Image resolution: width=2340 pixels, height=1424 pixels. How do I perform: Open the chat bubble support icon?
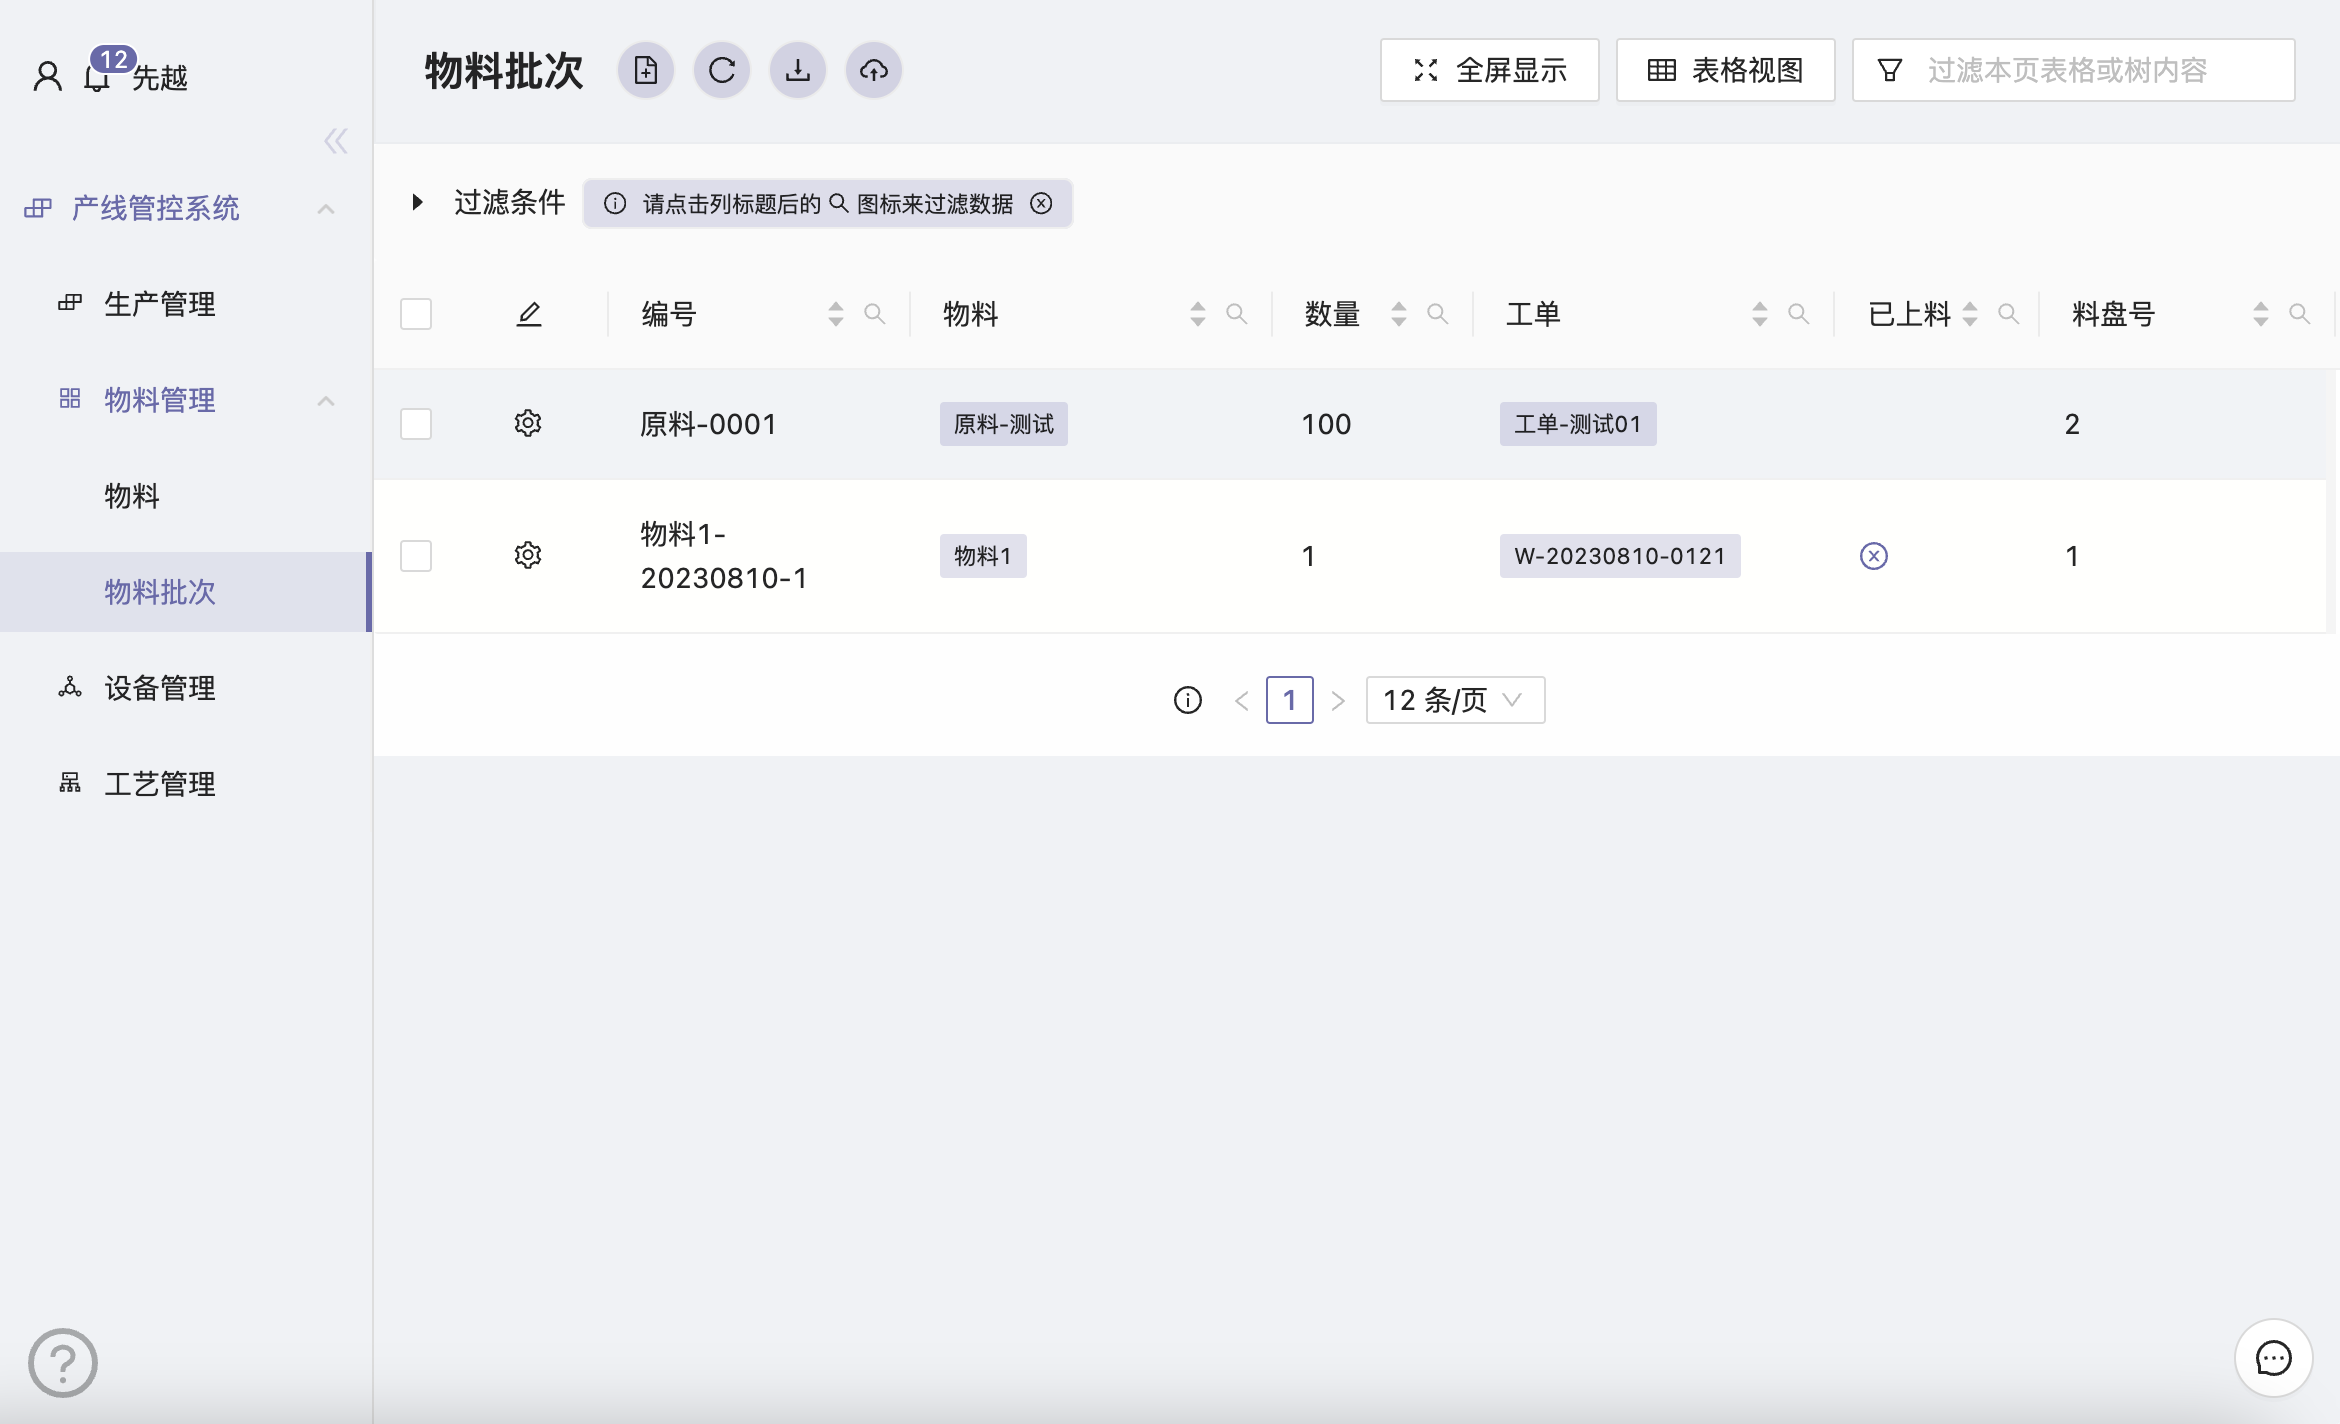(x=2273, y=1358)
